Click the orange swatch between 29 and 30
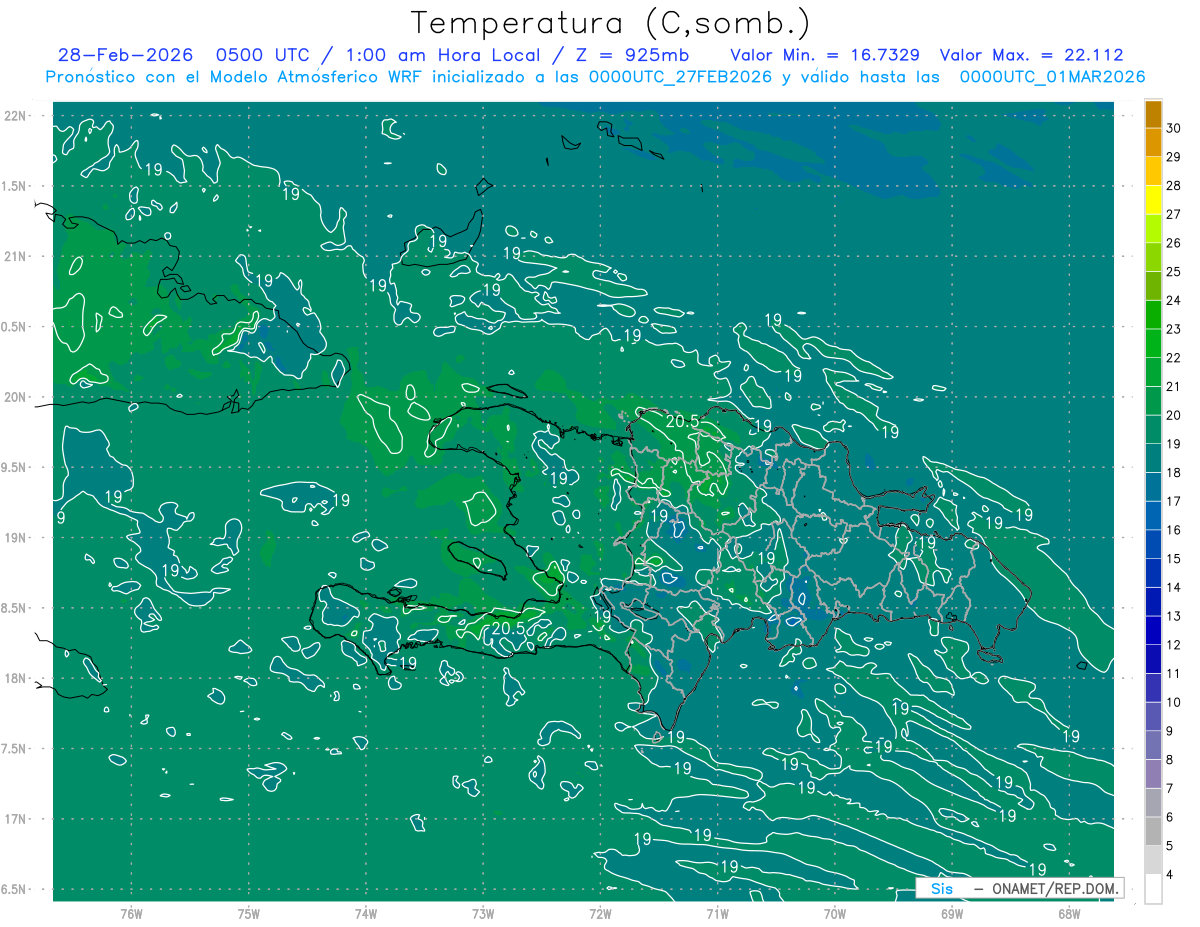Screen dimensions: 1200x927 coord(1153,143)
